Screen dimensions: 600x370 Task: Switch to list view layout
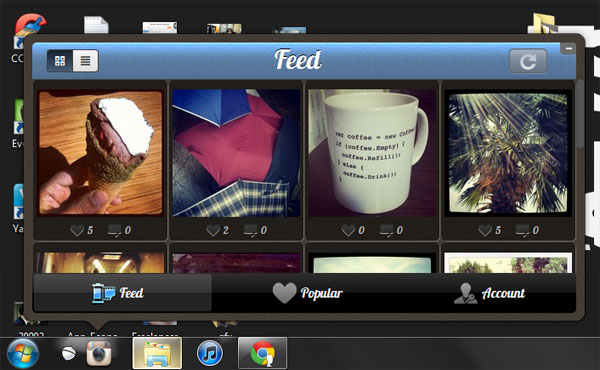click(x=85, y=61)
